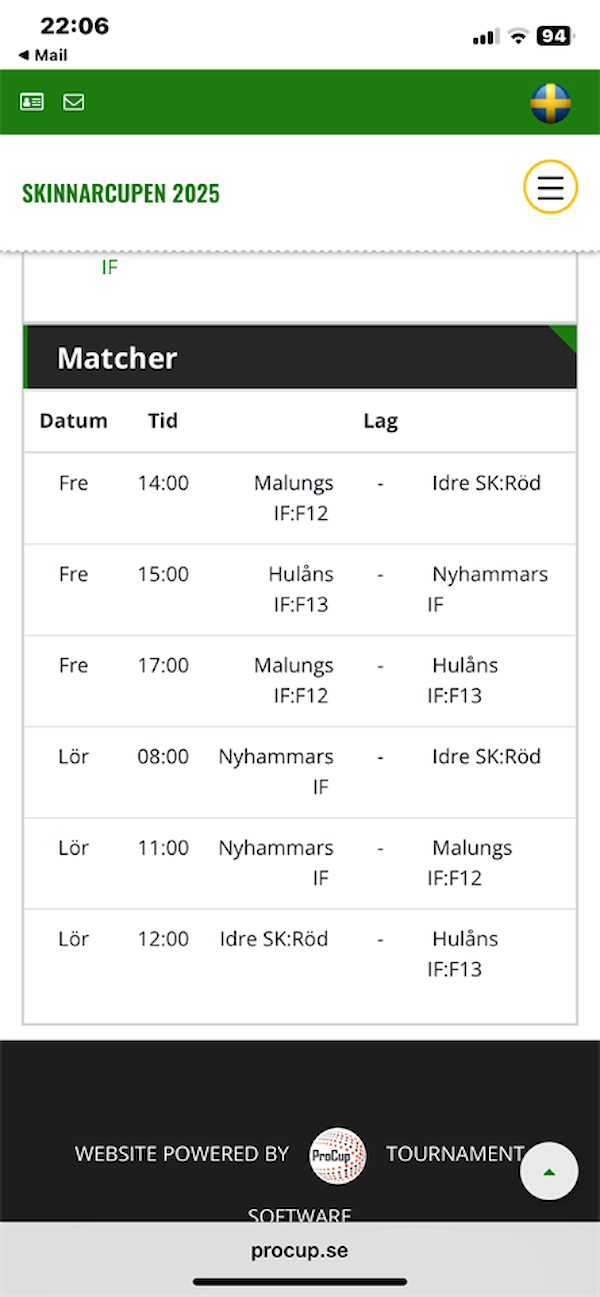Open Friday 15:00 Hulåns vs Nyhammars match
The height and width of the screenshot is (1297, 600).
click(300, 589)
